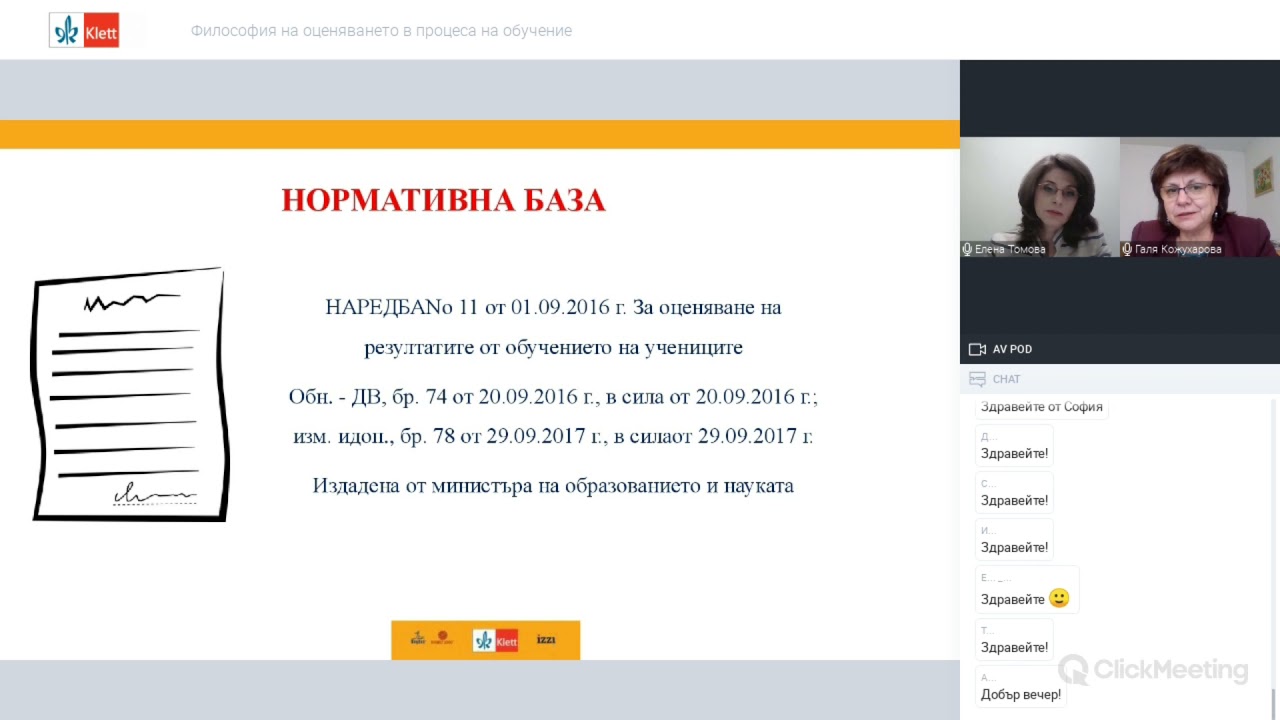Select Галя Кожухарова video thumbnail

click(x=1200, y=197)
